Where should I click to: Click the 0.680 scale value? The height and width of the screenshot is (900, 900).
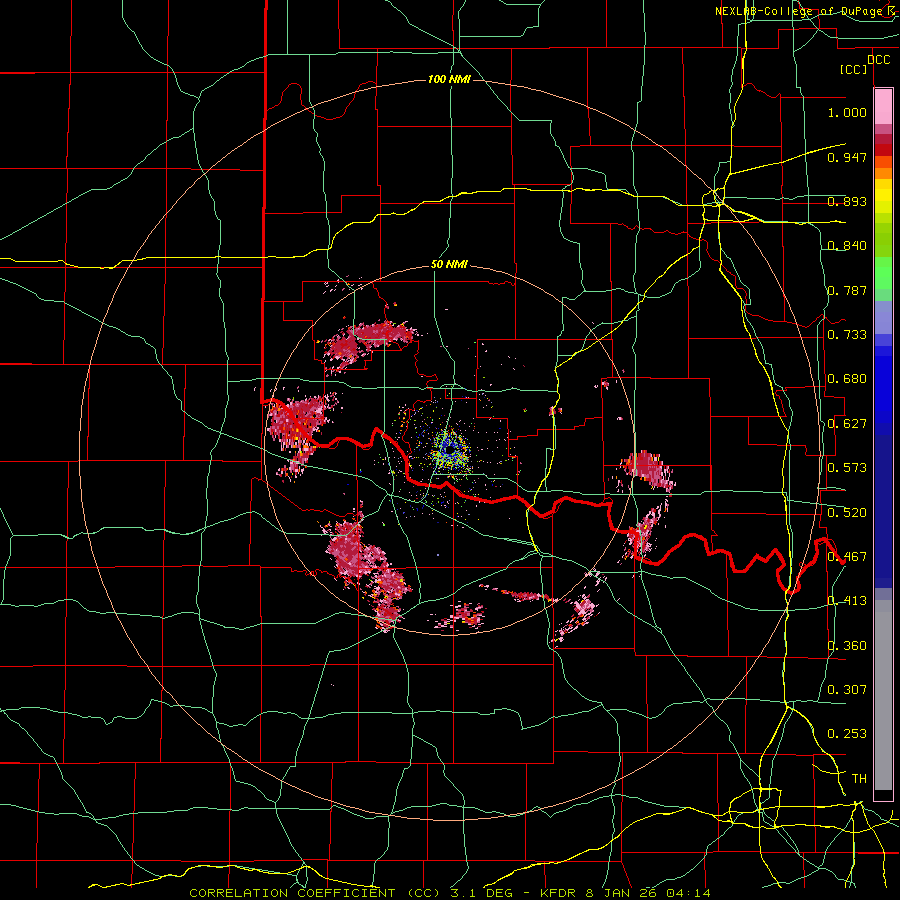847,379
